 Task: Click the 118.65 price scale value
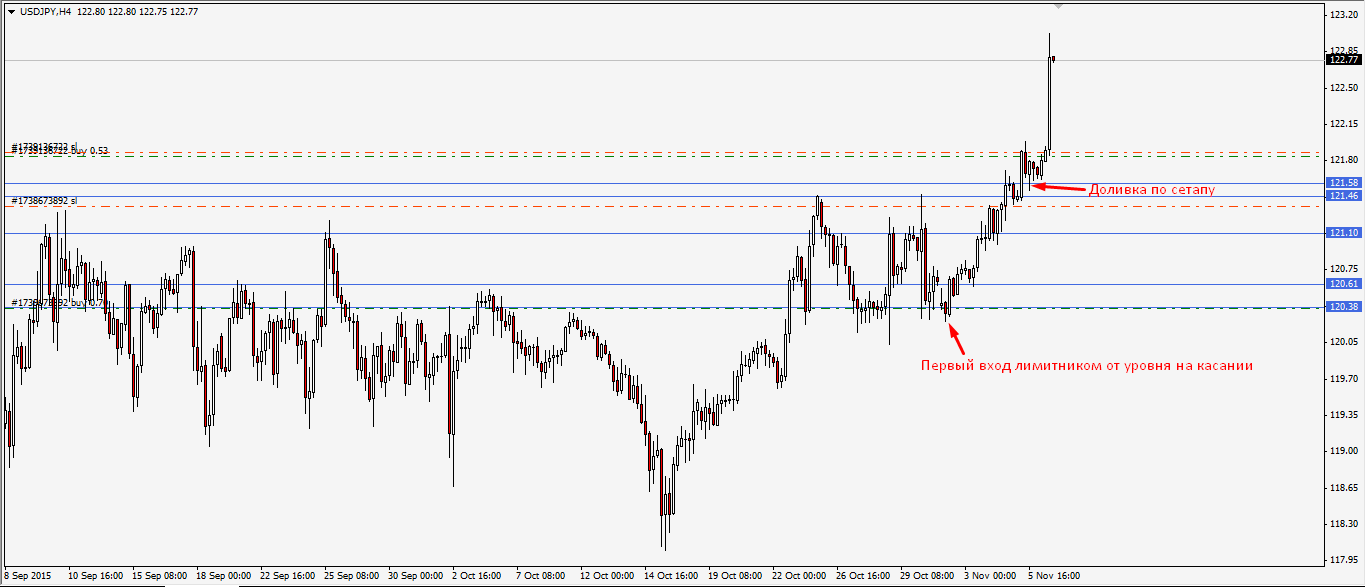pos(1344,487)
